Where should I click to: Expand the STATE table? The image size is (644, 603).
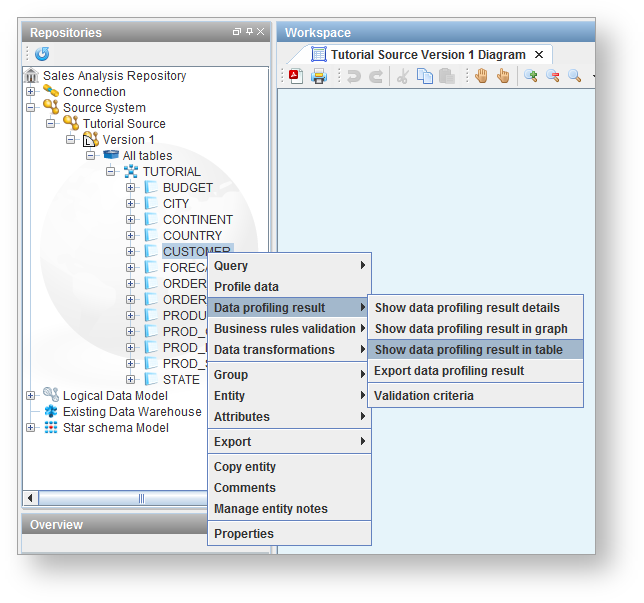click(131, 380)
